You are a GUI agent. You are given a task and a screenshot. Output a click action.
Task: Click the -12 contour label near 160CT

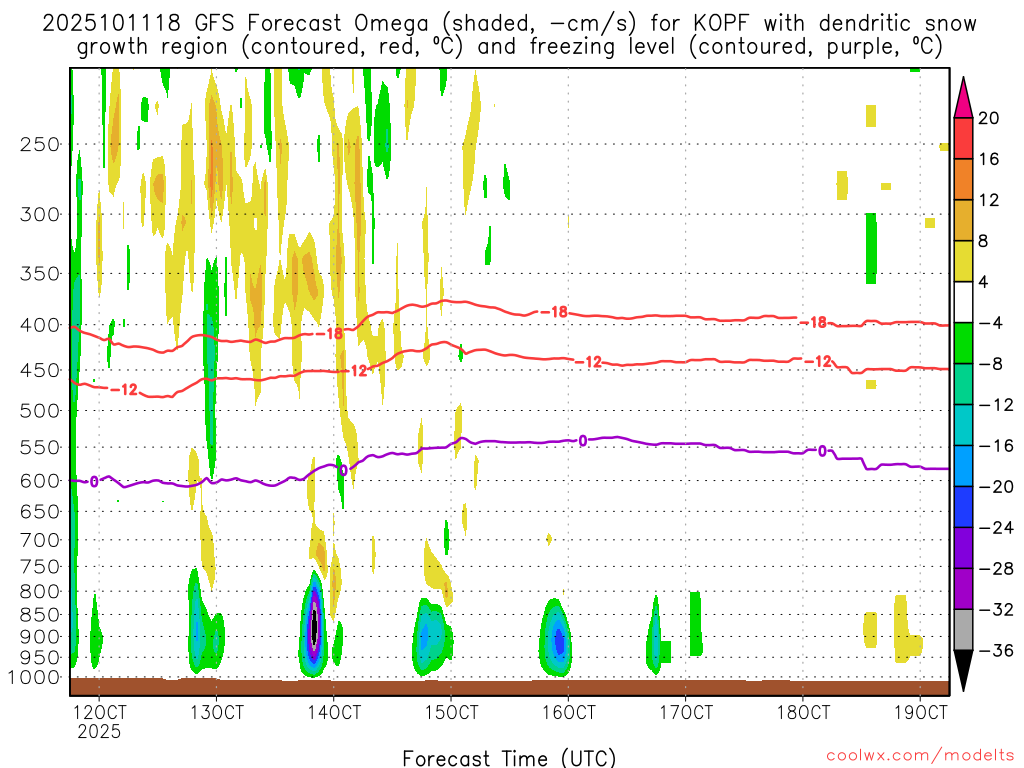[588, 362]
